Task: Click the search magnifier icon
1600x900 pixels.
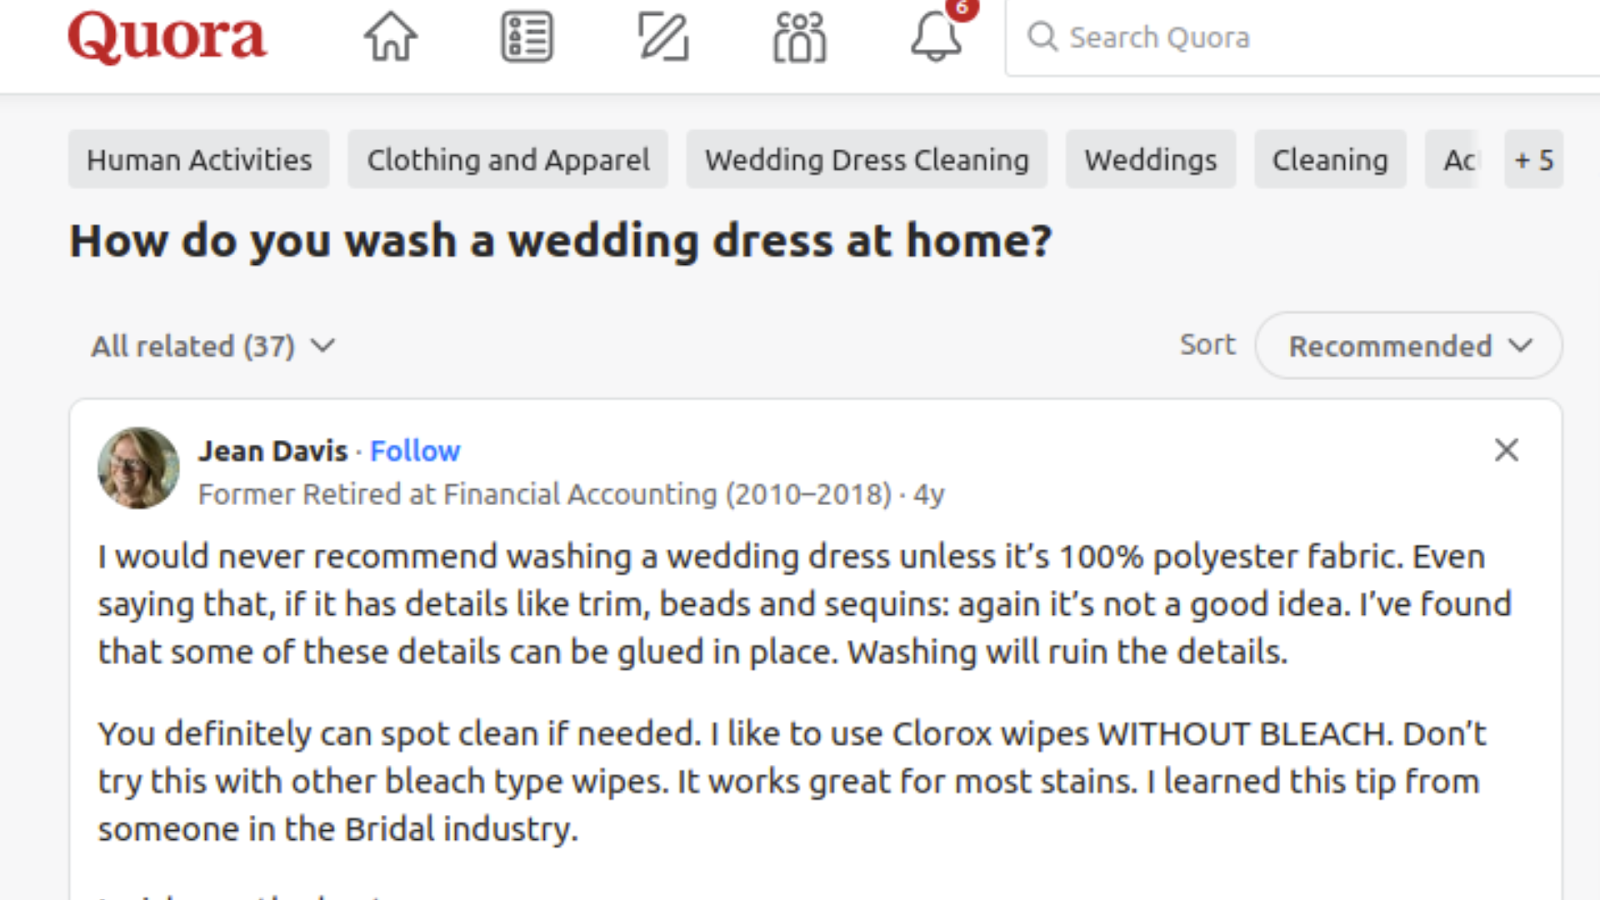Action: pyautogui.click(x=1042, y=38)
